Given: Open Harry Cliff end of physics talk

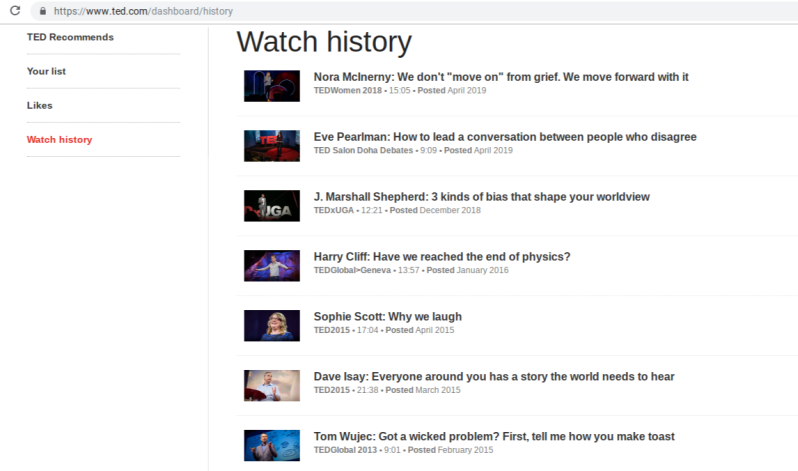Looking at the screenshot, I should (x=442, y=257).
